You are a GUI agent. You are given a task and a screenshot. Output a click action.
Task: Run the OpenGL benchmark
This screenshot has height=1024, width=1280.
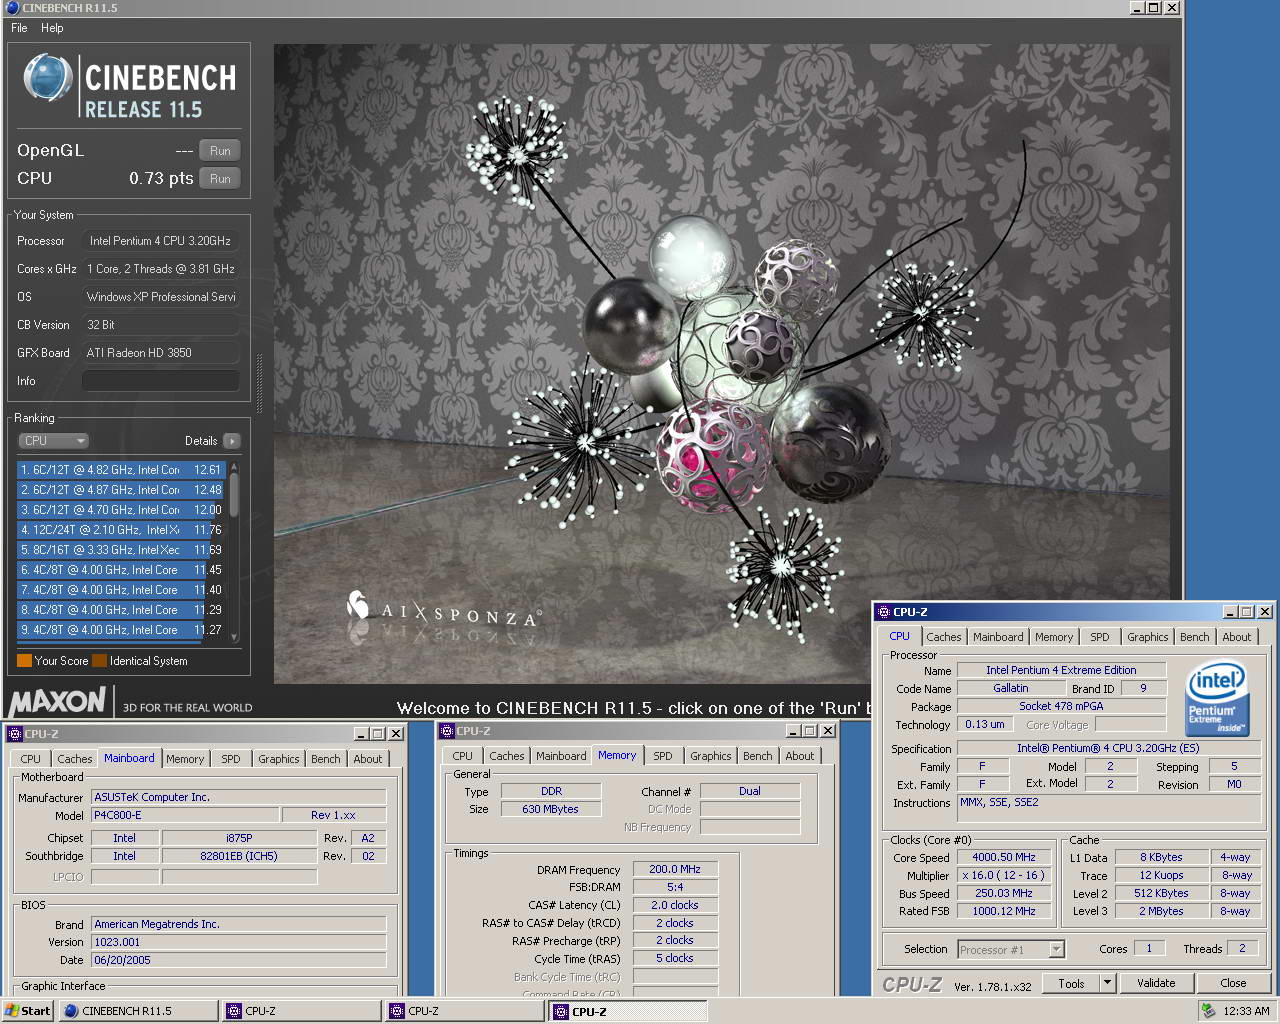[220, 151]
